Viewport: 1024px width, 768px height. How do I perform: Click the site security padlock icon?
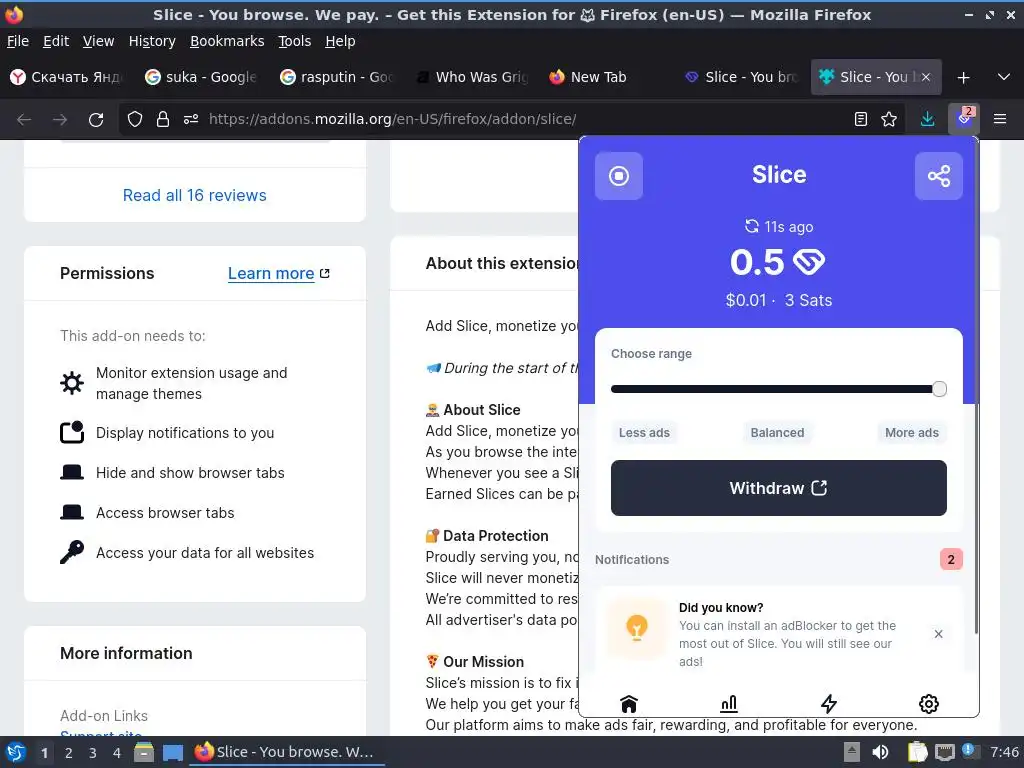(x=163, y=119)
